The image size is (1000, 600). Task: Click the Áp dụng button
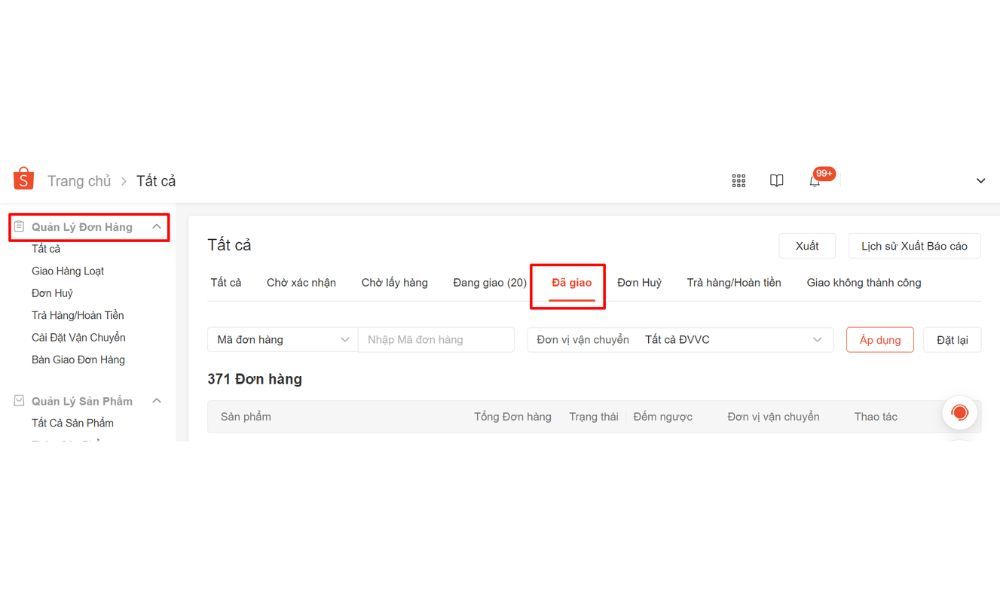pyautogui.click(x=880, y=340)
